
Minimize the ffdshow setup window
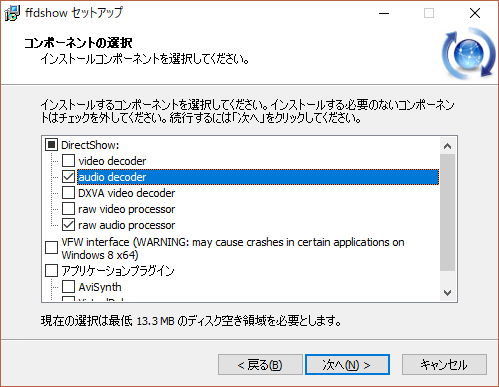384,13
